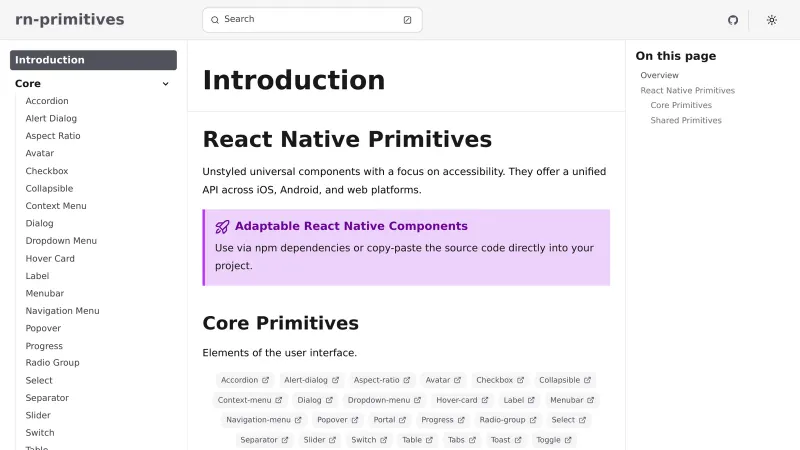Toggle the light/dark theme sun icon

(772, 20)
